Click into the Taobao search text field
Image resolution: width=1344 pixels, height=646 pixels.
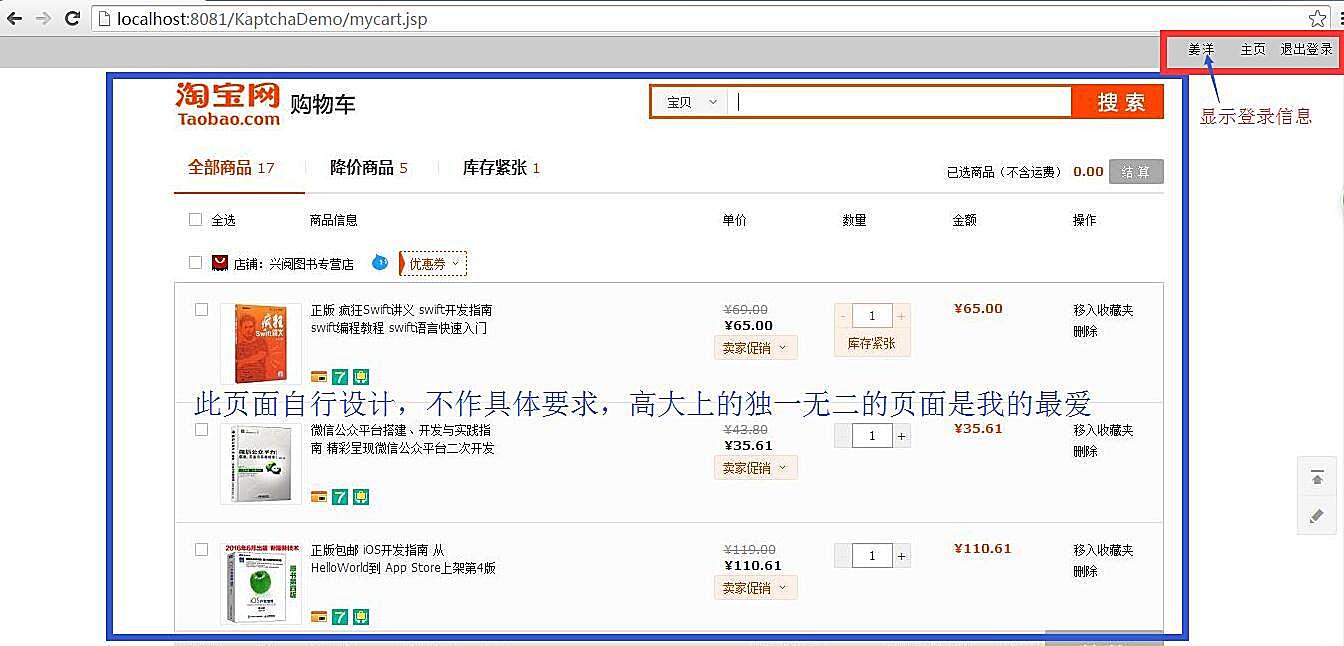pos(900,102)
